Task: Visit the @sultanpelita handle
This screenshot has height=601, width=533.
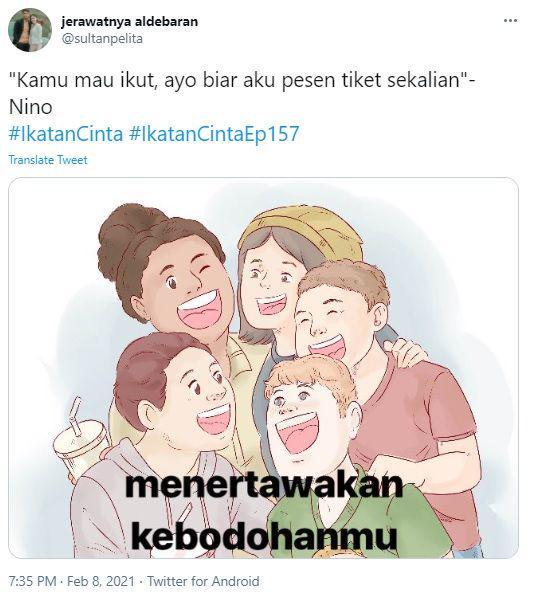Action: pos(102,39)
